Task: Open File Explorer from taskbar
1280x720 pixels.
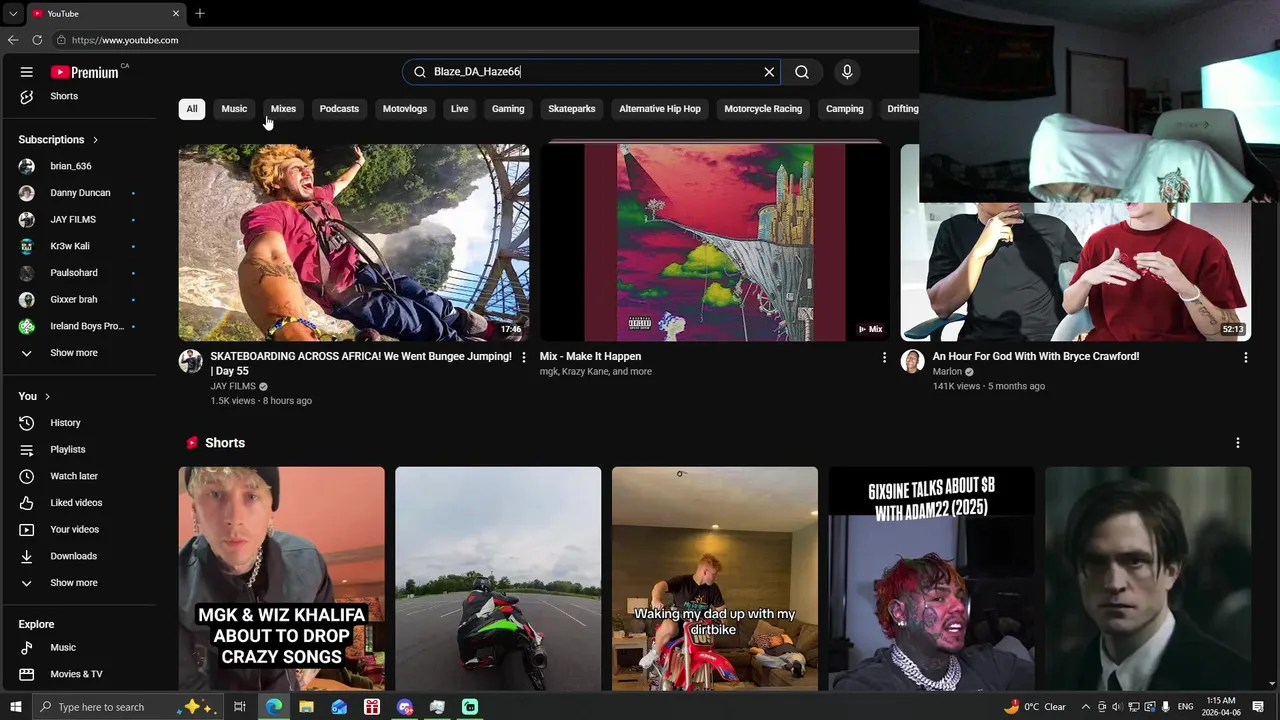Action: (306, 707)
